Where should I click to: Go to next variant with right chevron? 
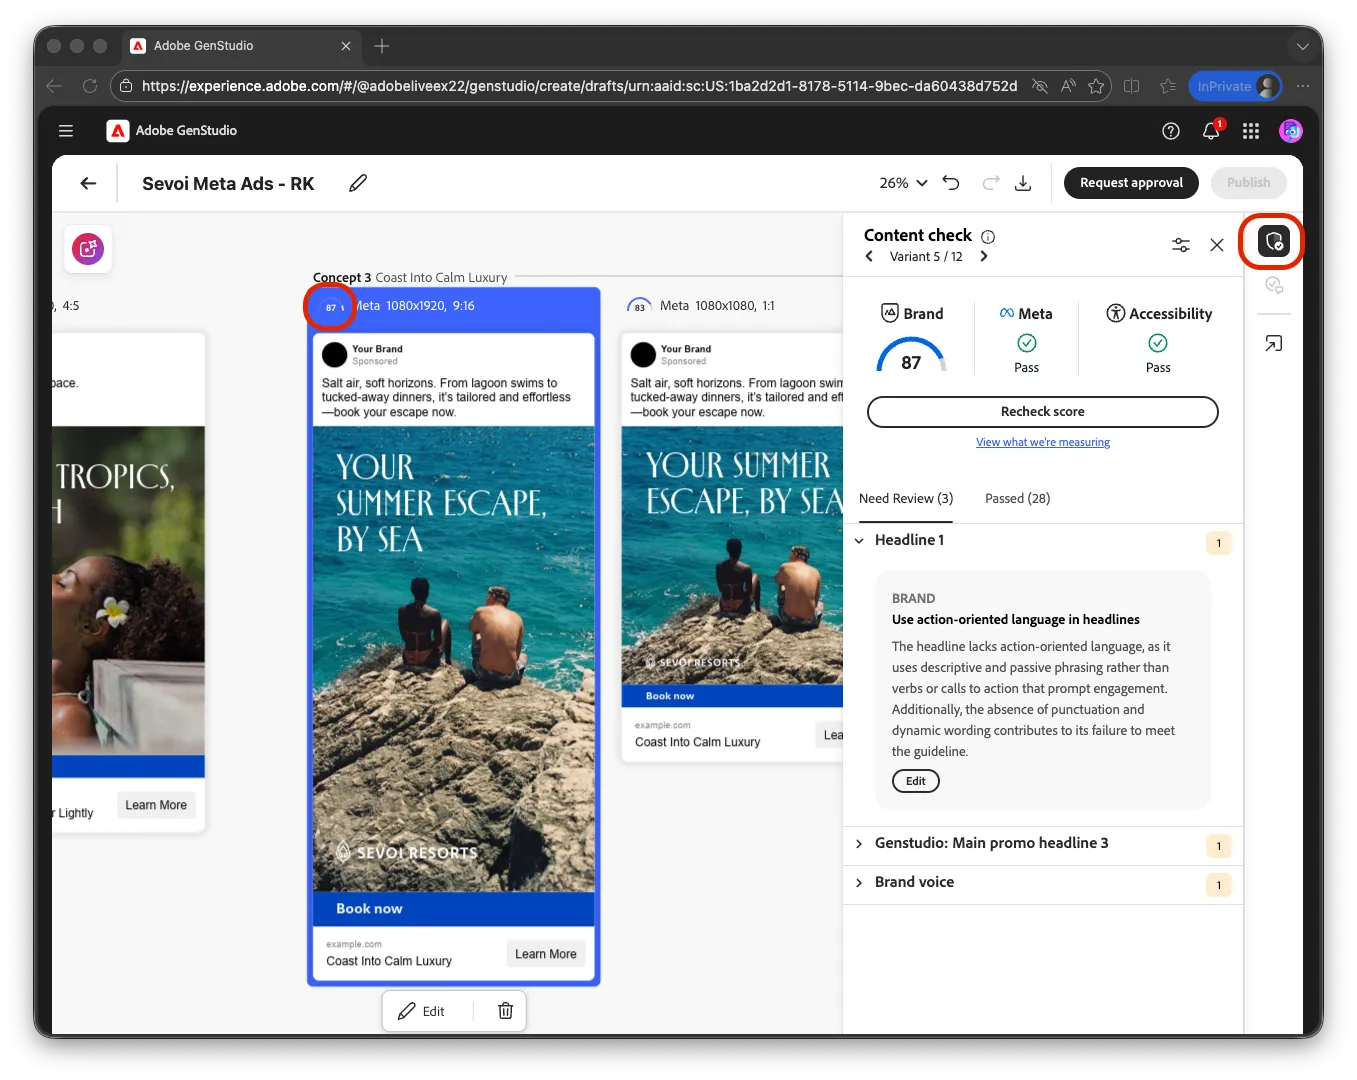(984, 257)
